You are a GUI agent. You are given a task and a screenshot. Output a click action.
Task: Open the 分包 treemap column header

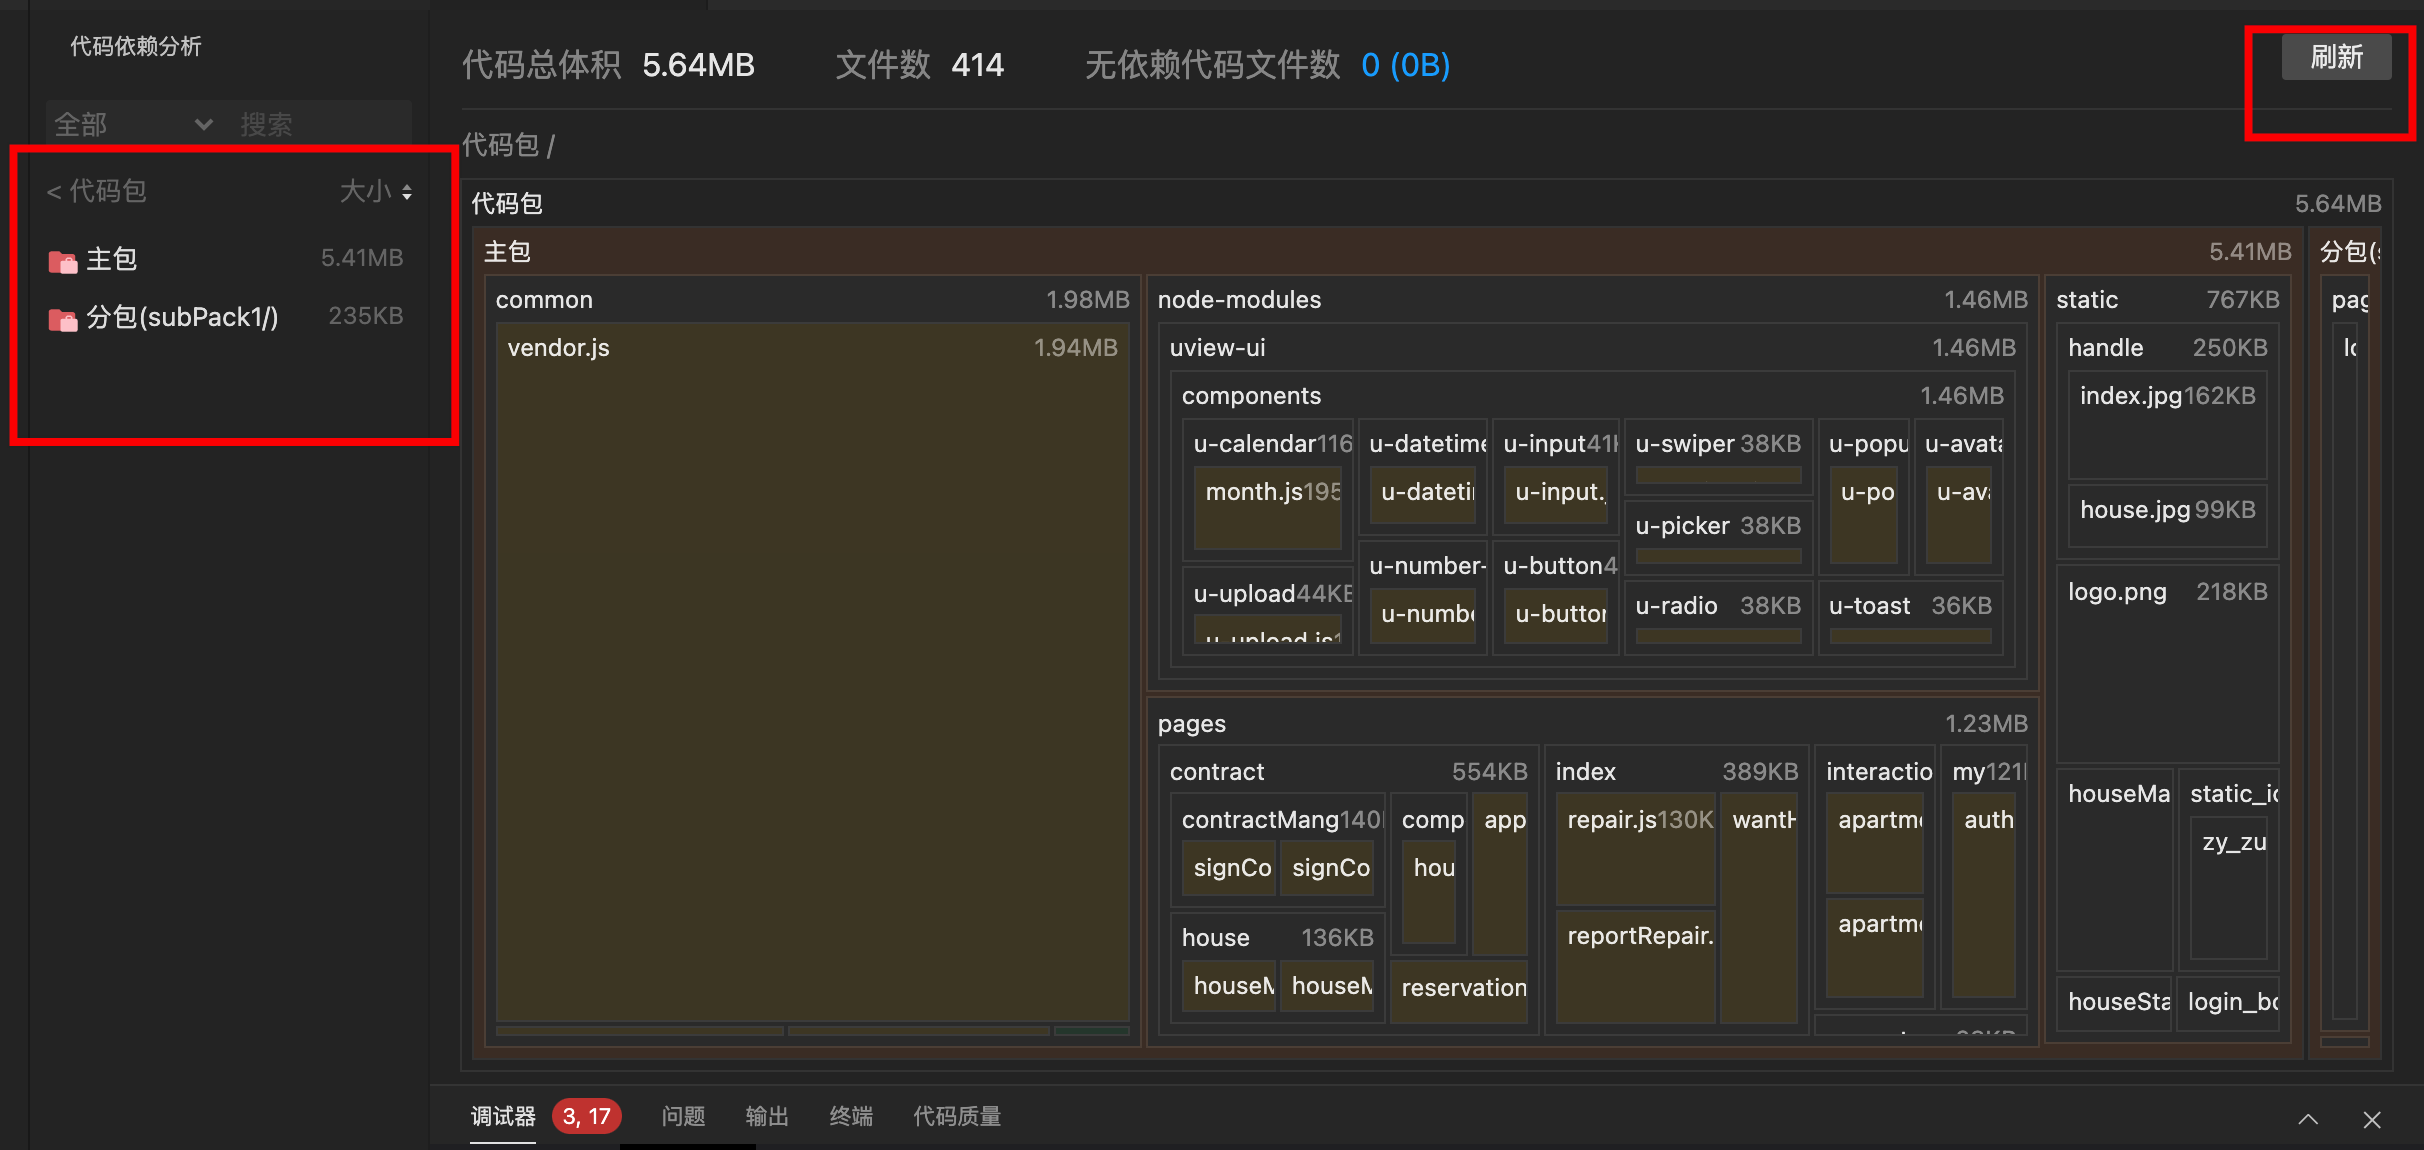tap(2346, 251)
